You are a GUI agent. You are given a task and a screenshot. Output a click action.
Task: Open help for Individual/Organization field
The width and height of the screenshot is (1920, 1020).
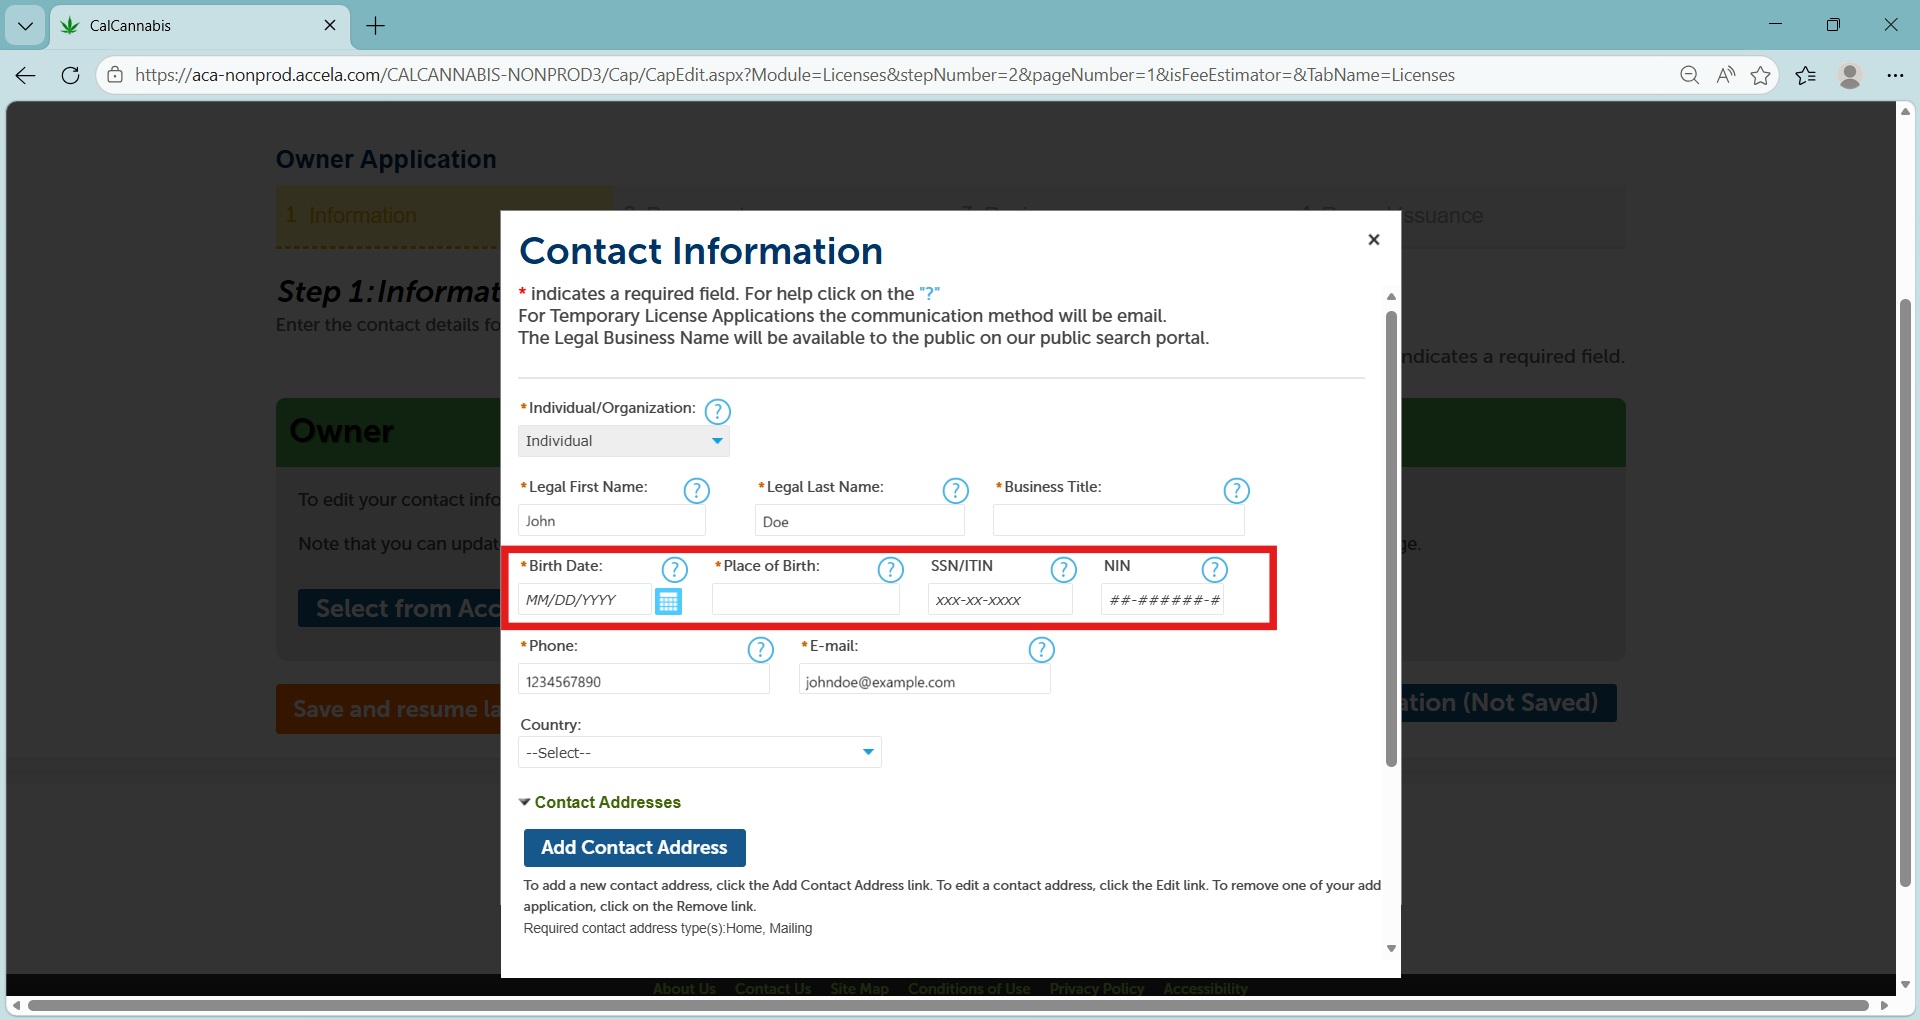(718, 412)
